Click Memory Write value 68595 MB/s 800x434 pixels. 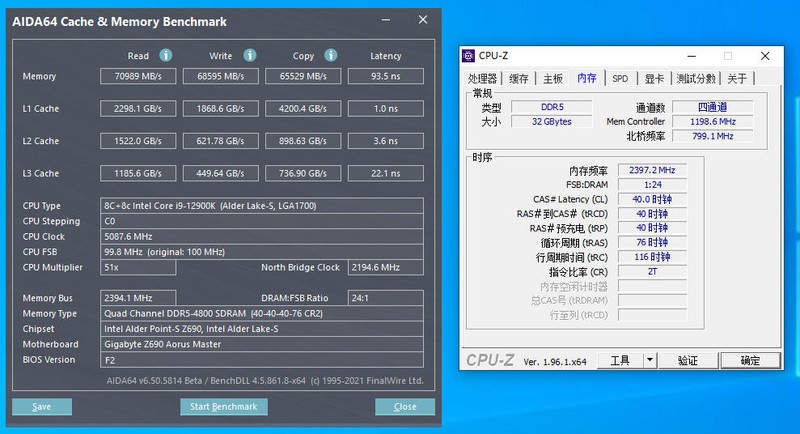click(221, 76)
